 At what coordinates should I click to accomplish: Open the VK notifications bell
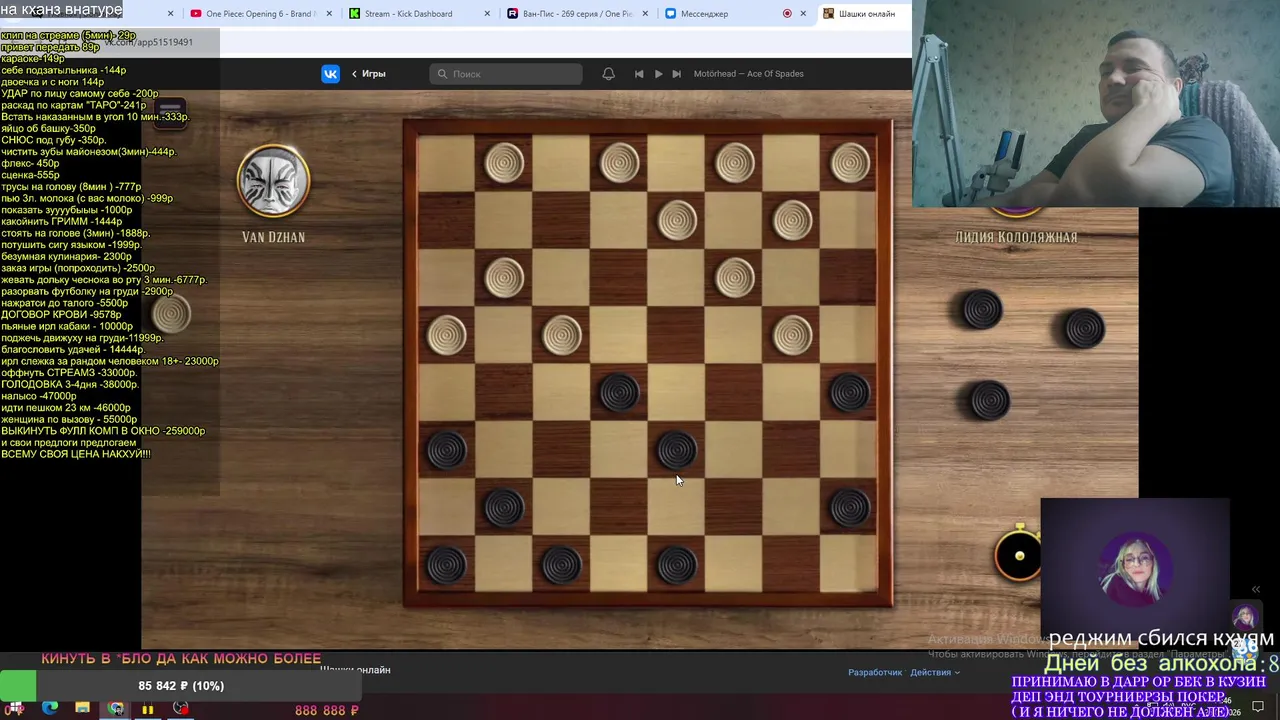pyautogui.click(x=608, y=73)
